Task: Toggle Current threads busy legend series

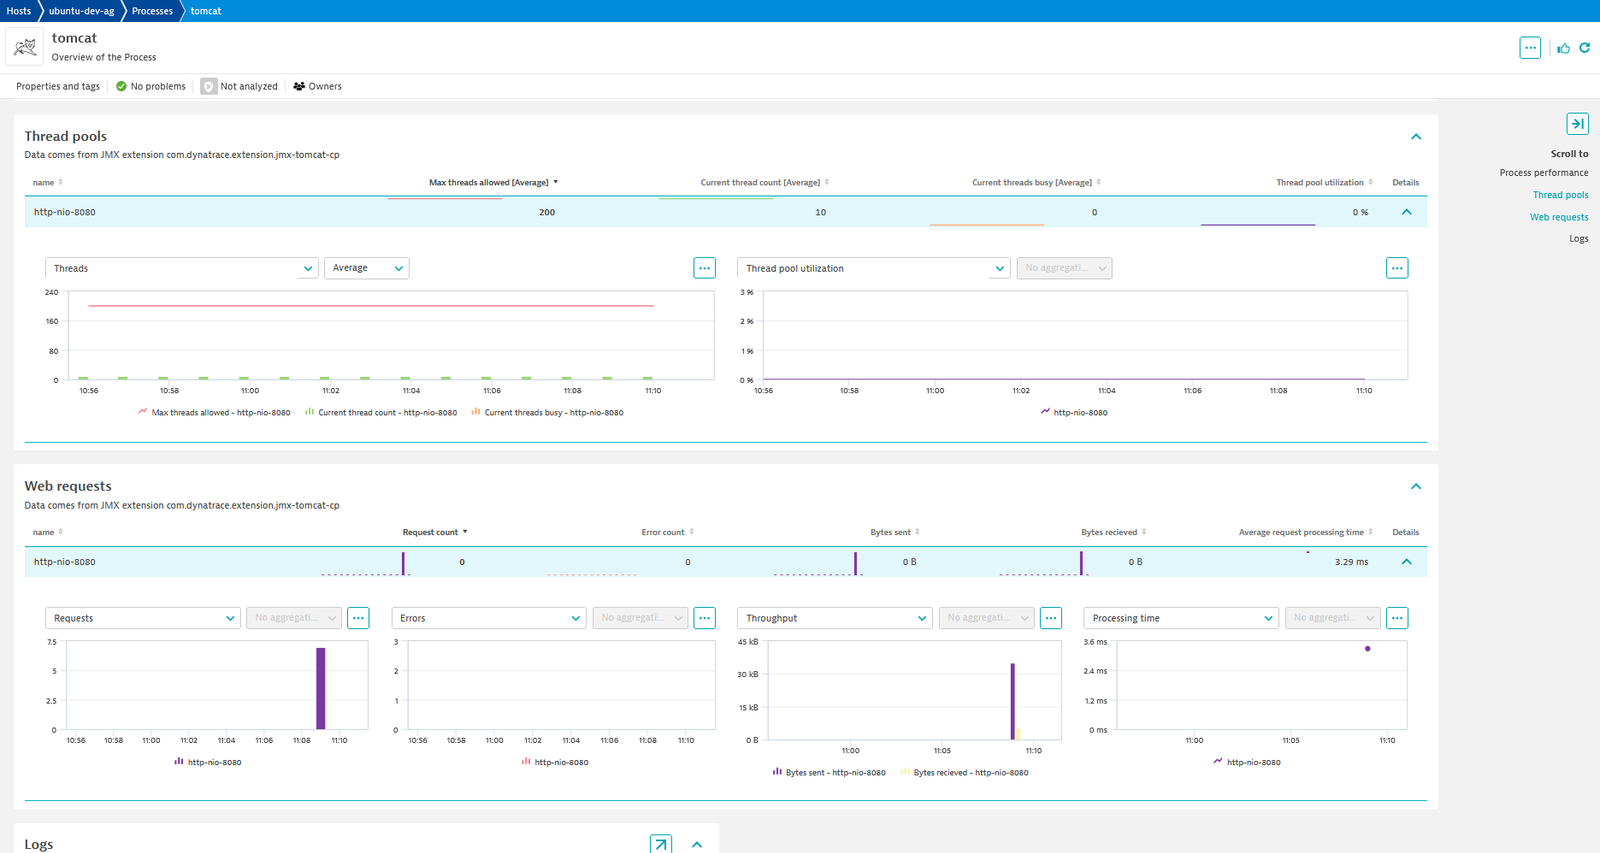Action: coord(547,412)
